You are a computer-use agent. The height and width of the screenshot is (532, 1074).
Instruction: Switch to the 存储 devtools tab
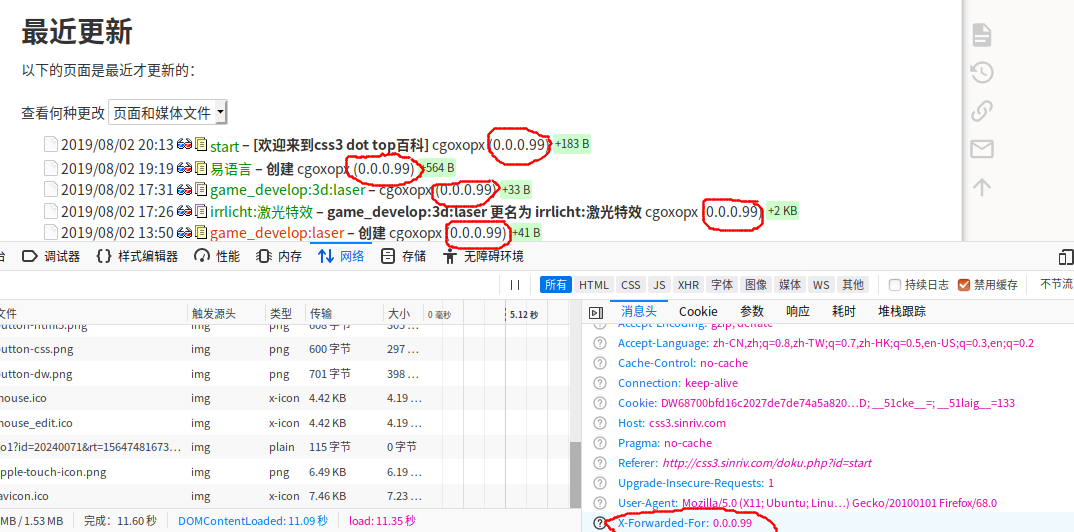(403, 257)
